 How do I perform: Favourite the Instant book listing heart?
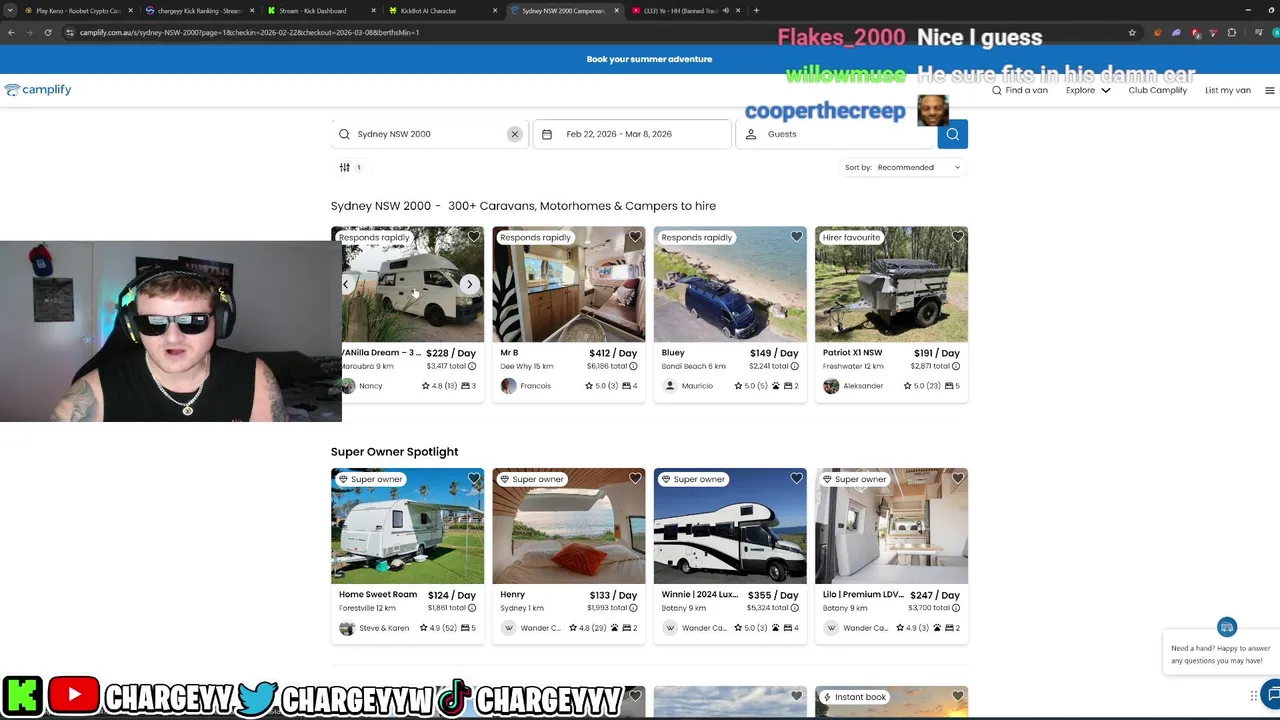pos(958,696)
